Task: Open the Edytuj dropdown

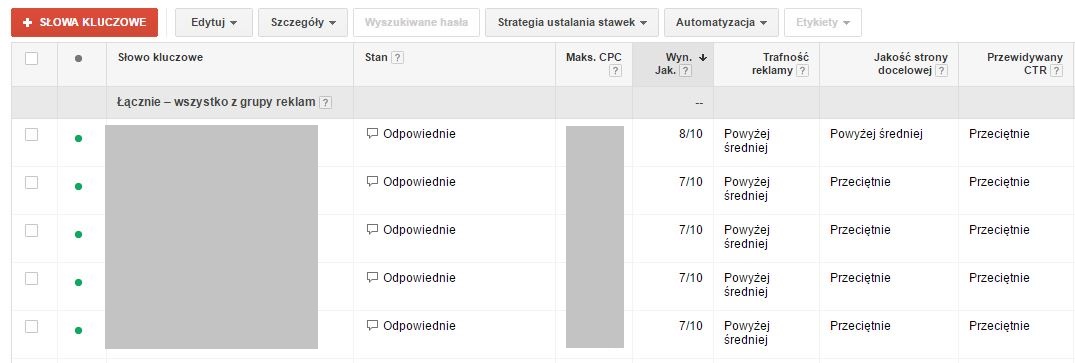Action: (214, 23)
